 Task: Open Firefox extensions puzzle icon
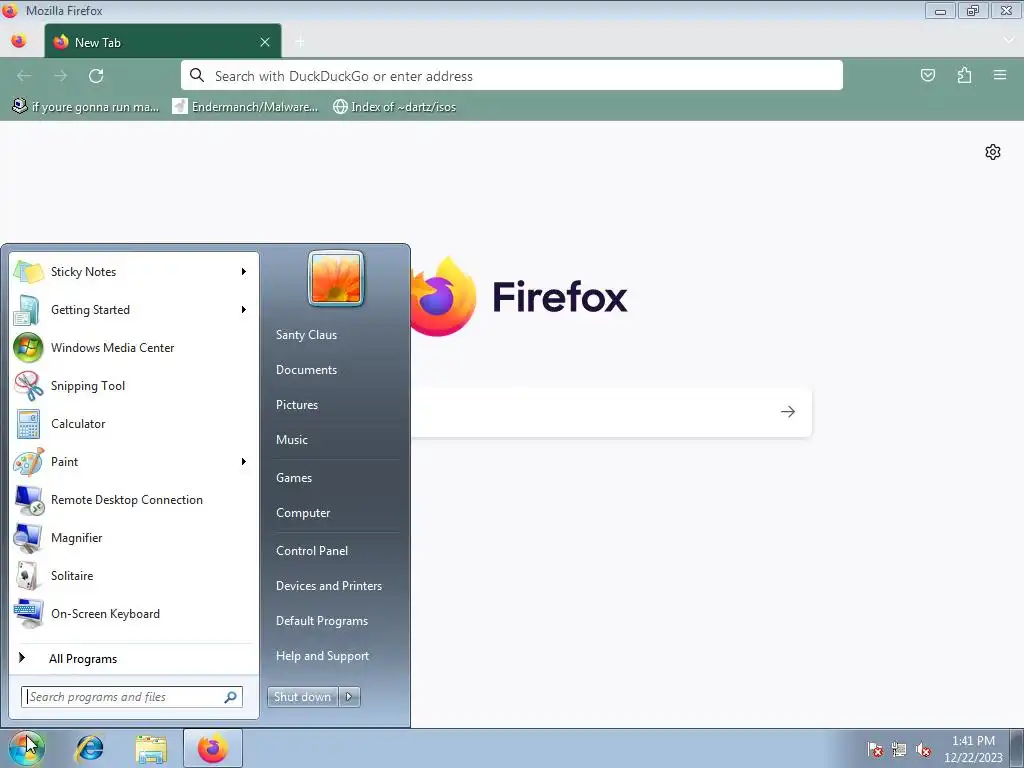[964, 76]
